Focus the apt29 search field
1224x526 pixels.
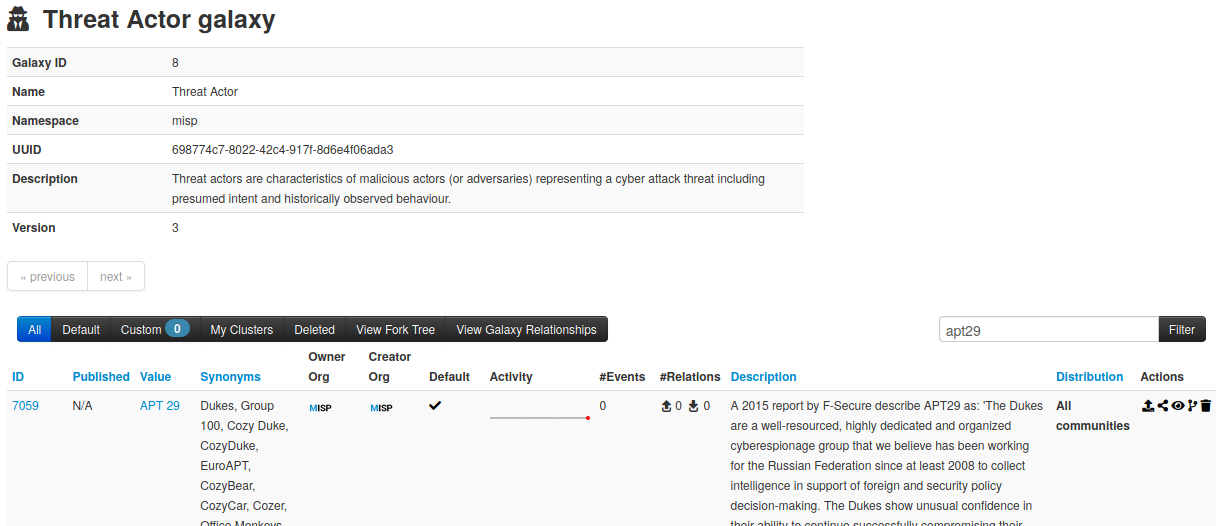[x=1048, y=330]
